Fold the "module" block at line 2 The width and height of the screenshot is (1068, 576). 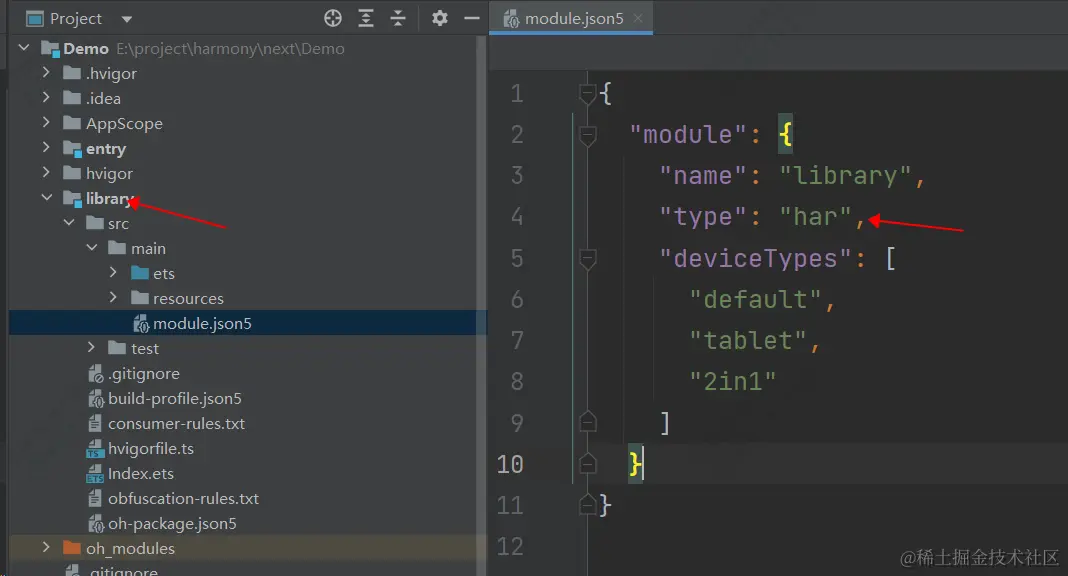pos(588,135)
